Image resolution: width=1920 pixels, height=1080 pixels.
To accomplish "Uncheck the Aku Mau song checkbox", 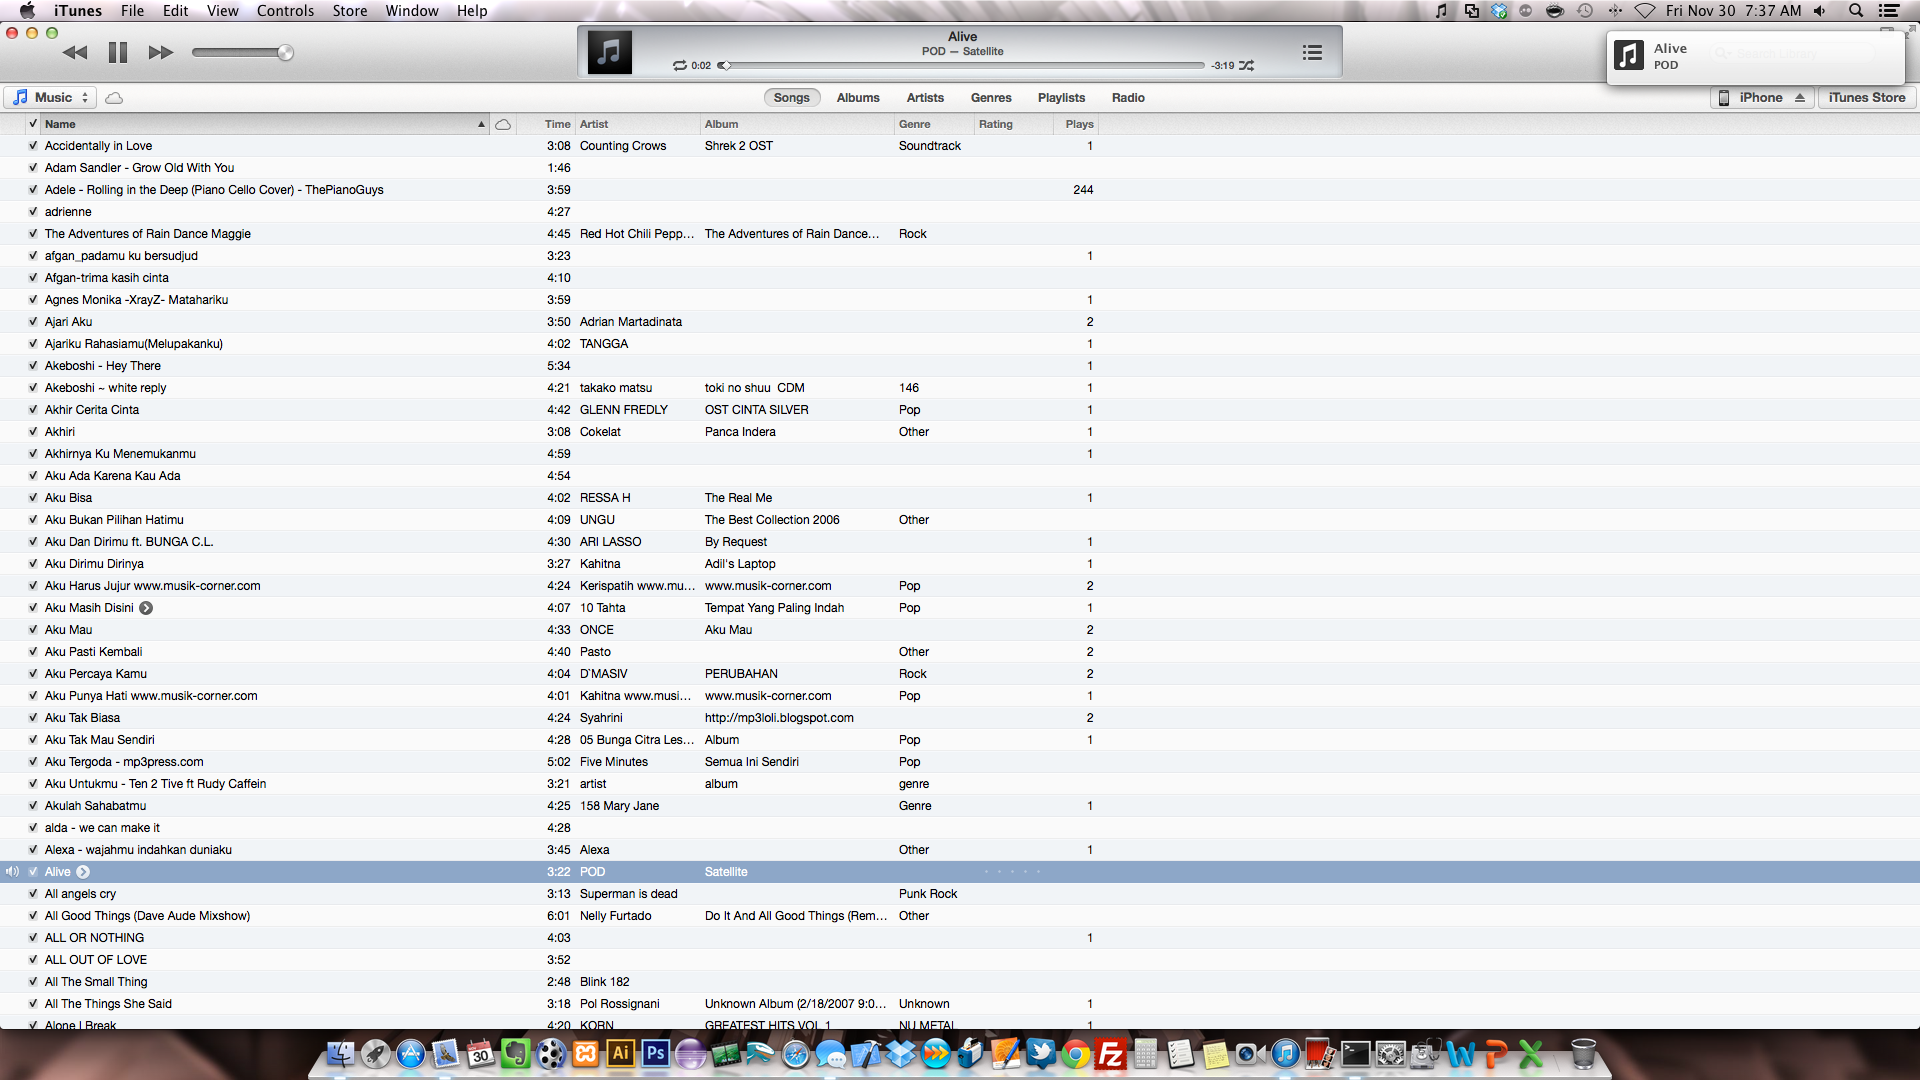I will [33, 629].
